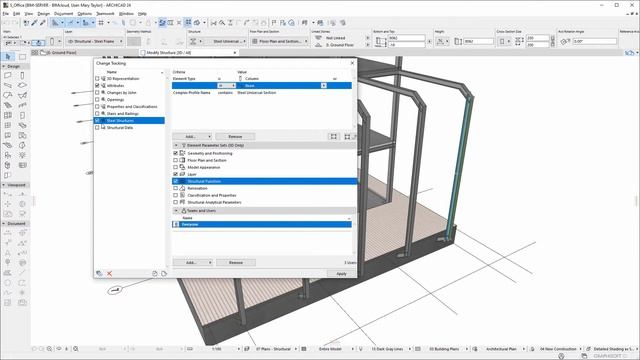Viewport: 640px width, 360px height.
Task: Click the red X delete scheme icon
Action: pos(109,273)
